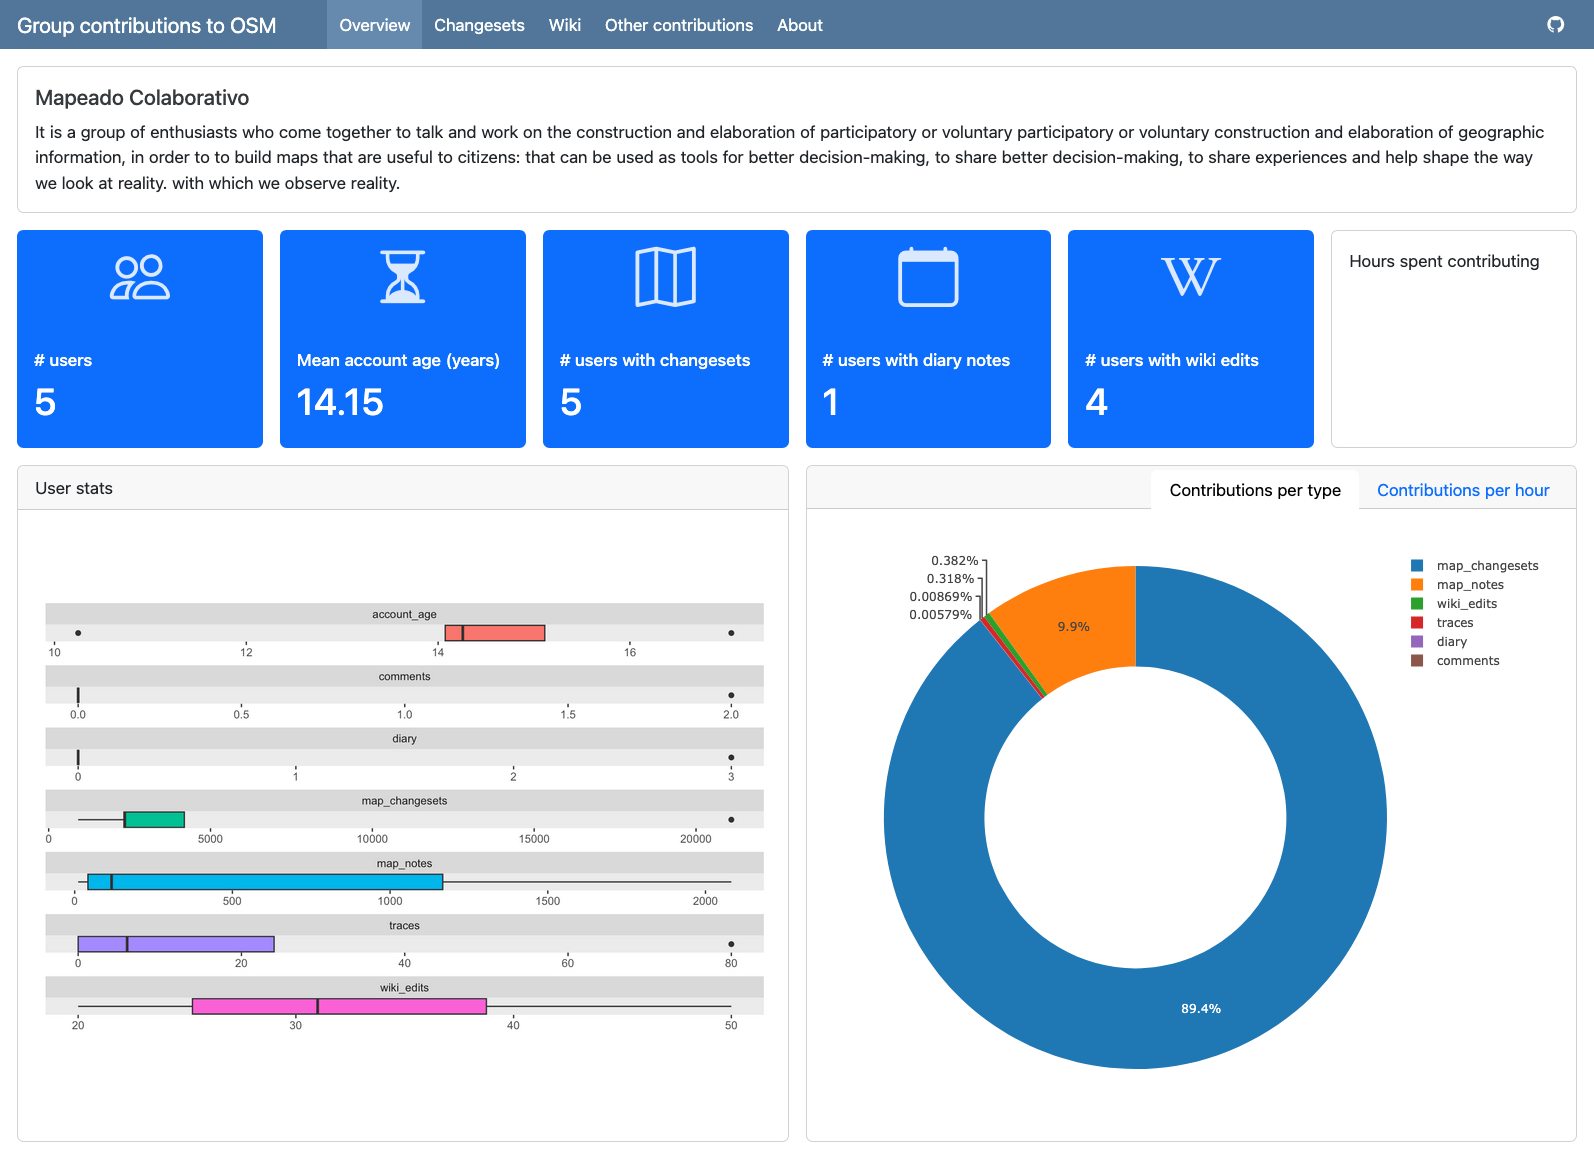Image resolution: width=1594 pixels, height=1159 pixels.
Task: Go to Other contributions page
Action: coord(679,25)
